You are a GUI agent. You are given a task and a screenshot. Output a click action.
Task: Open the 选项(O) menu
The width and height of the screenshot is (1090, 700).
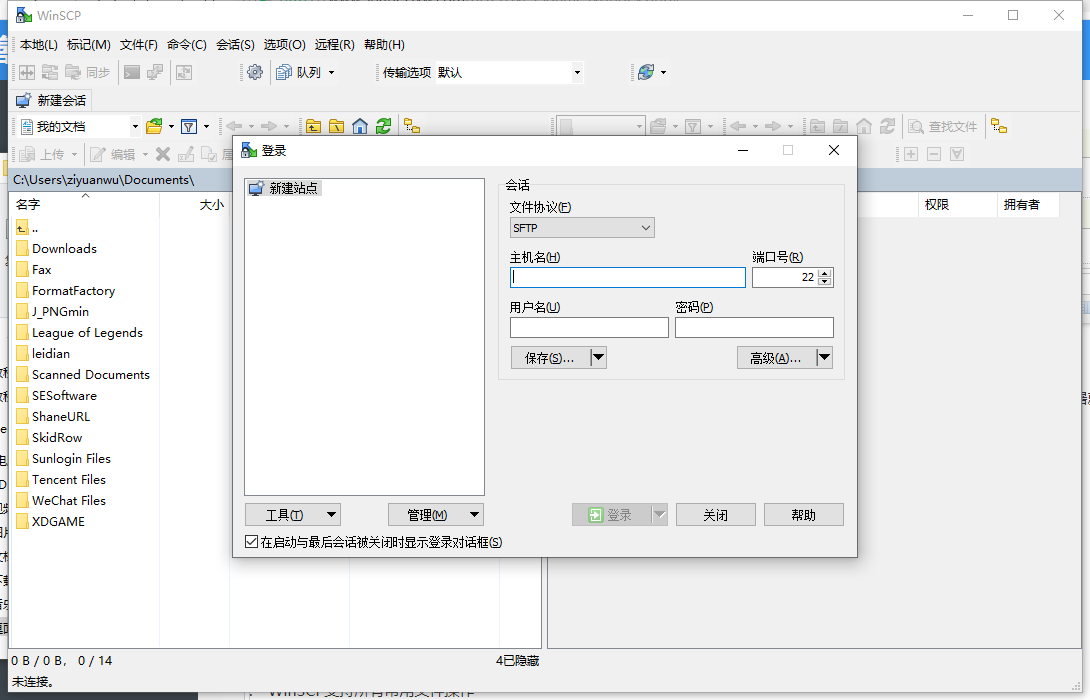point(281,45)
